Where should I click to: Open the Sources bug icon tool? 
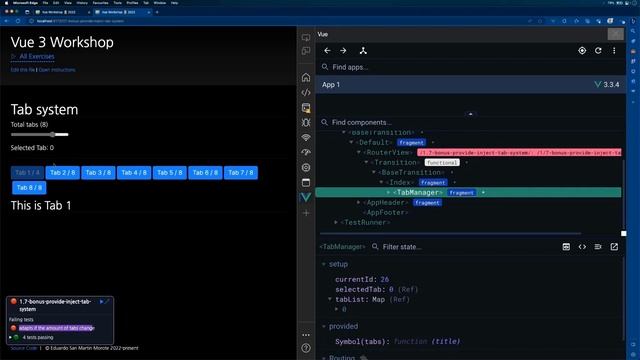(x=306, y=122)
